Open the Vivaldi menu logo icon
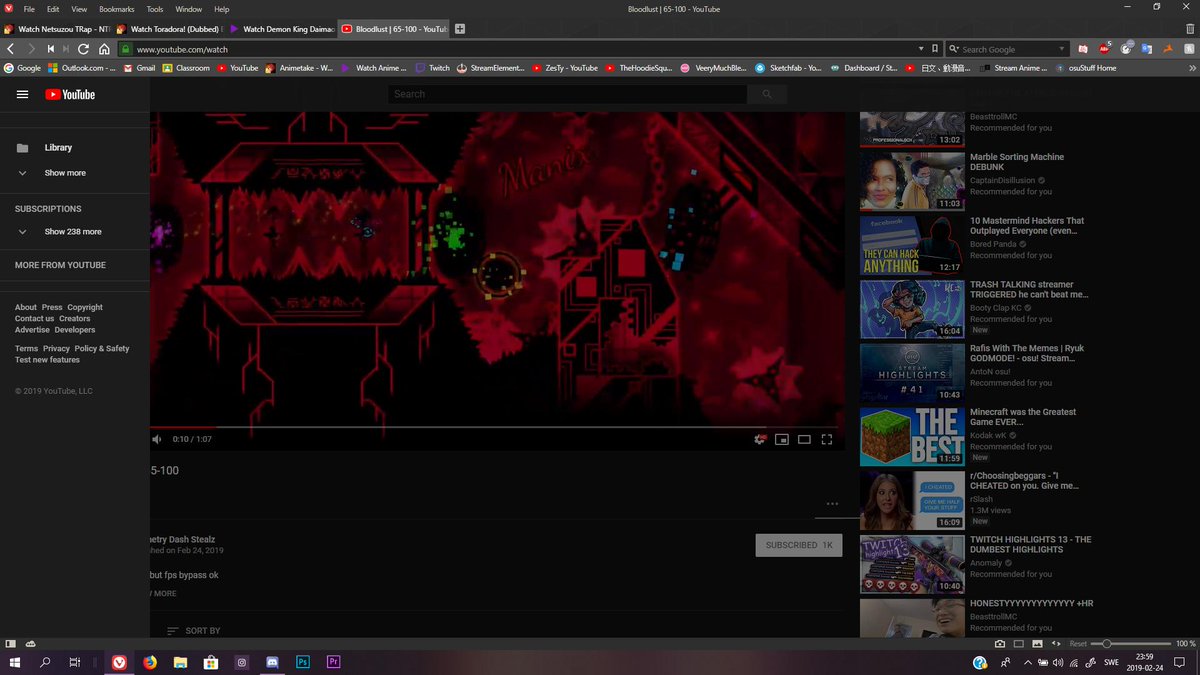The width and height of the screenshot is (1200, 675). (9, 8)
